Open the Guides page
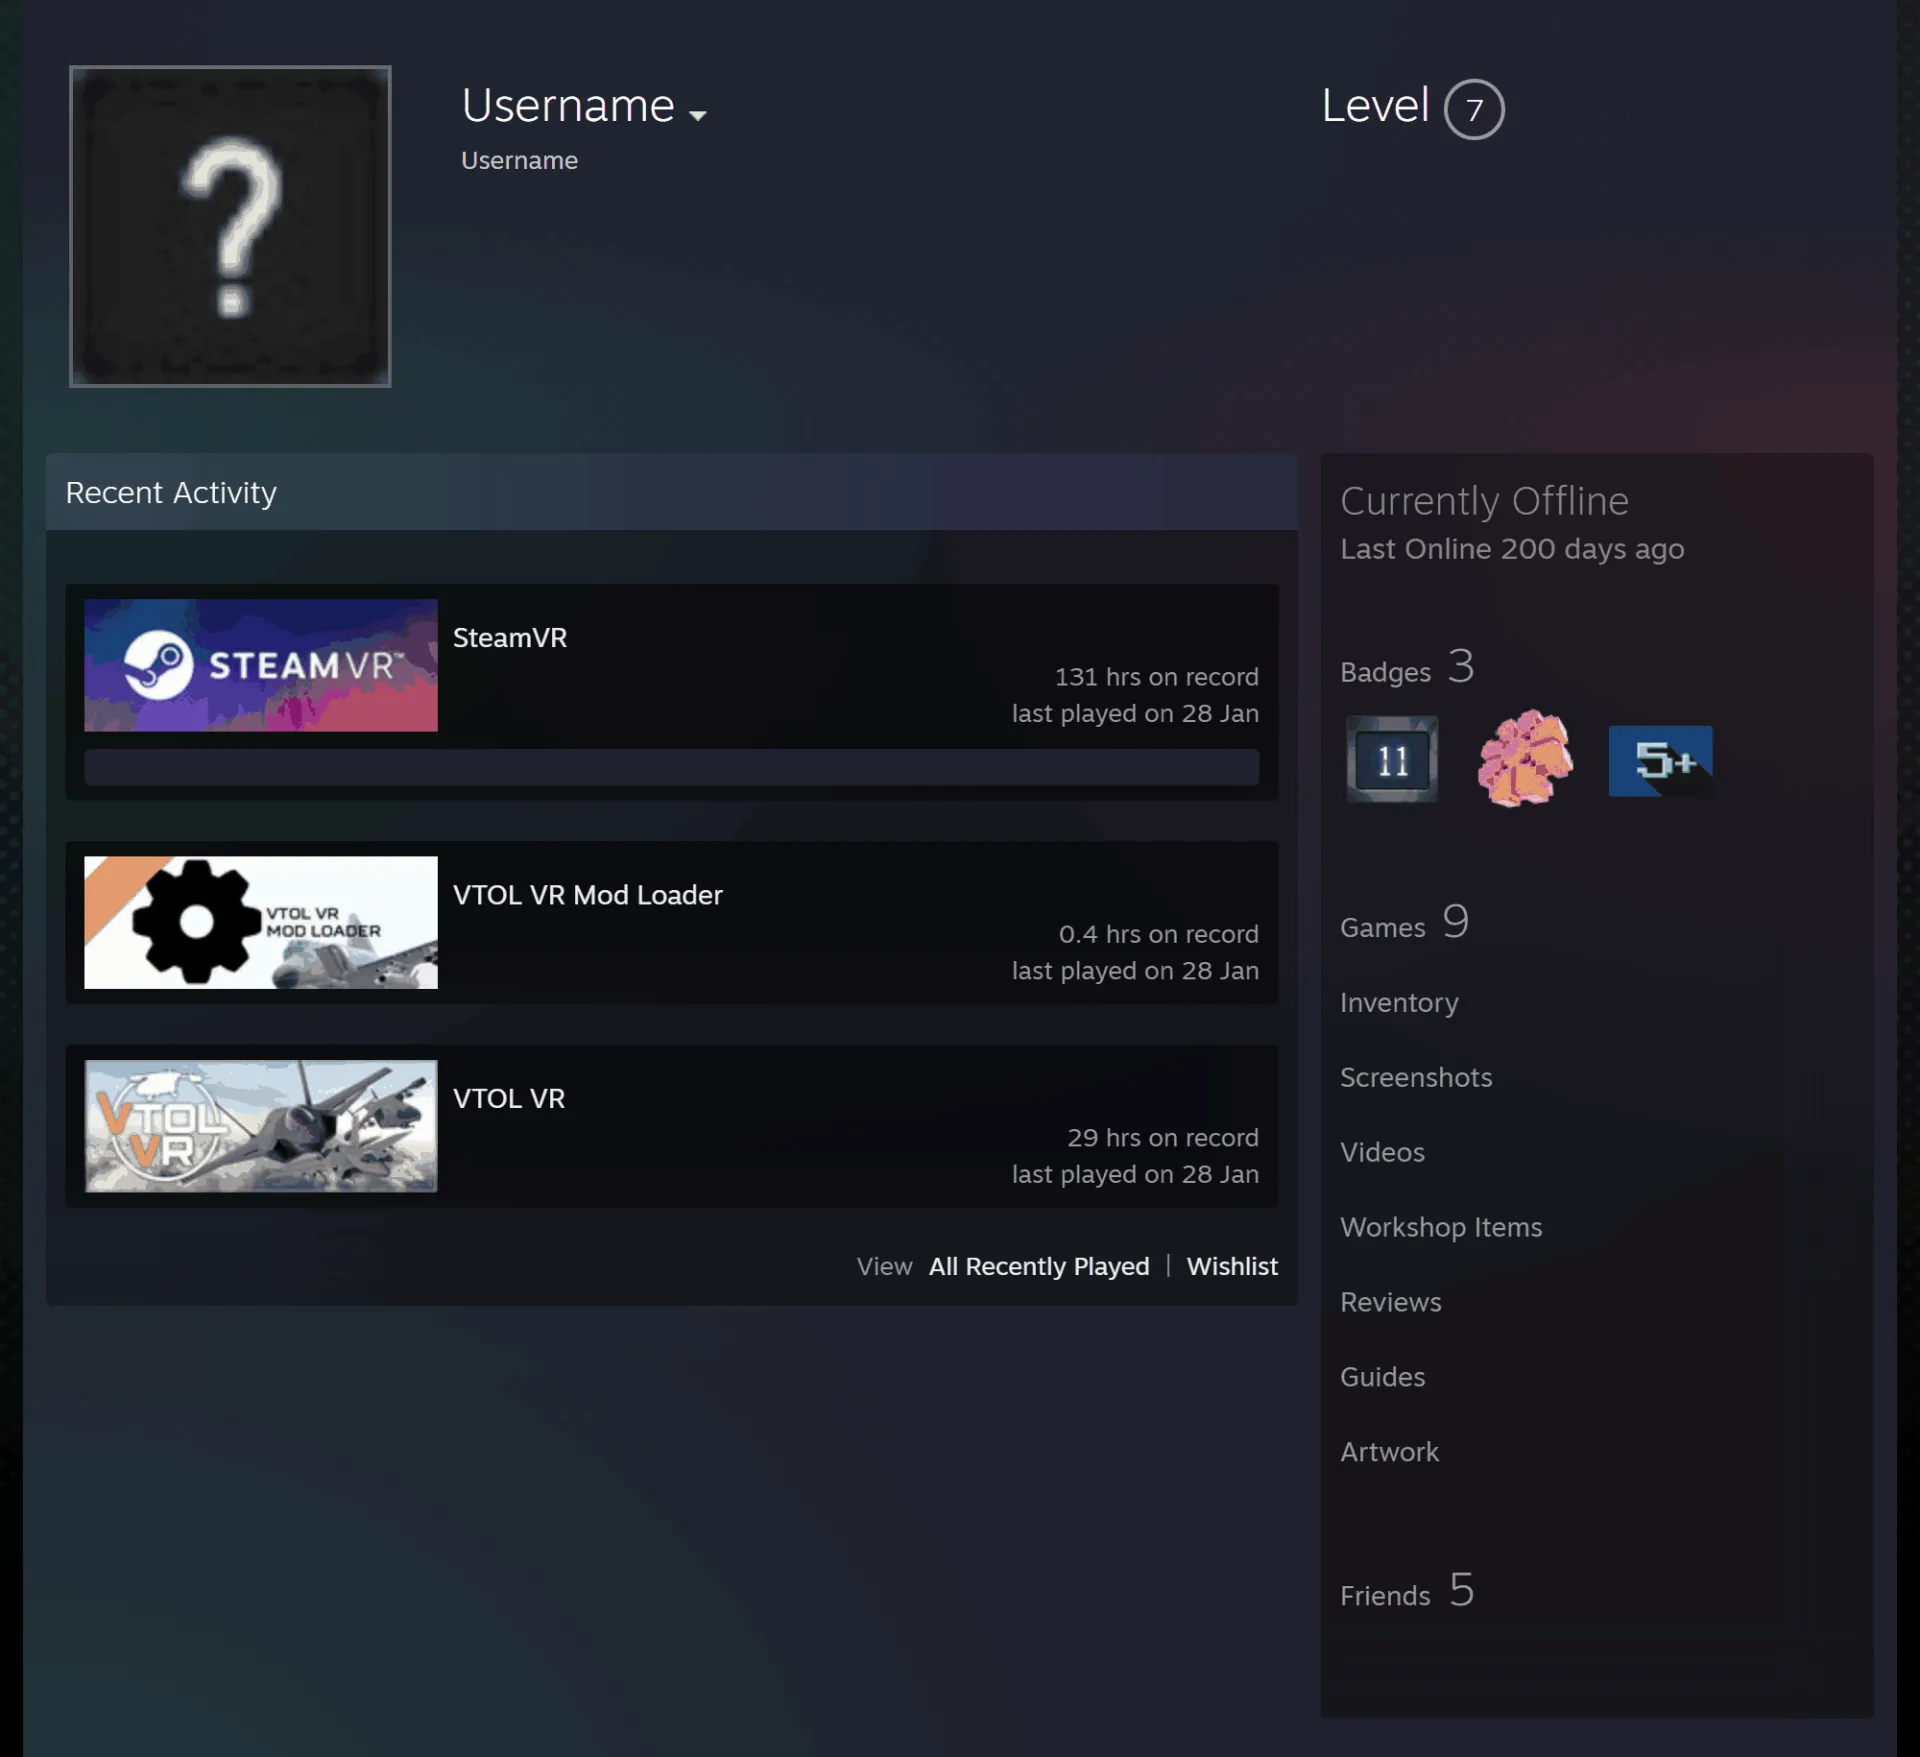1920x1757 pixels. pos(1382,1377)
